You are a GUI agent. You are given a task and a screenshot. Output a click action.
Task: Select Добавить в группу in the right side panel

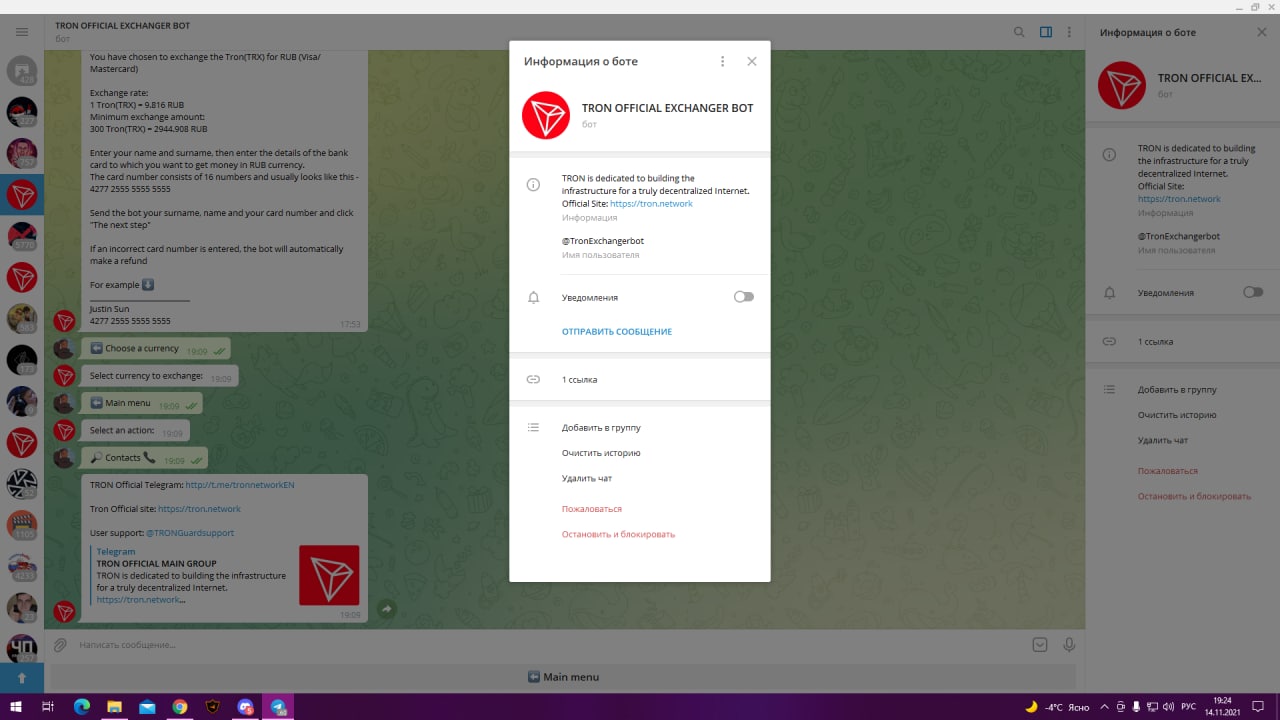coord(1177,390)
